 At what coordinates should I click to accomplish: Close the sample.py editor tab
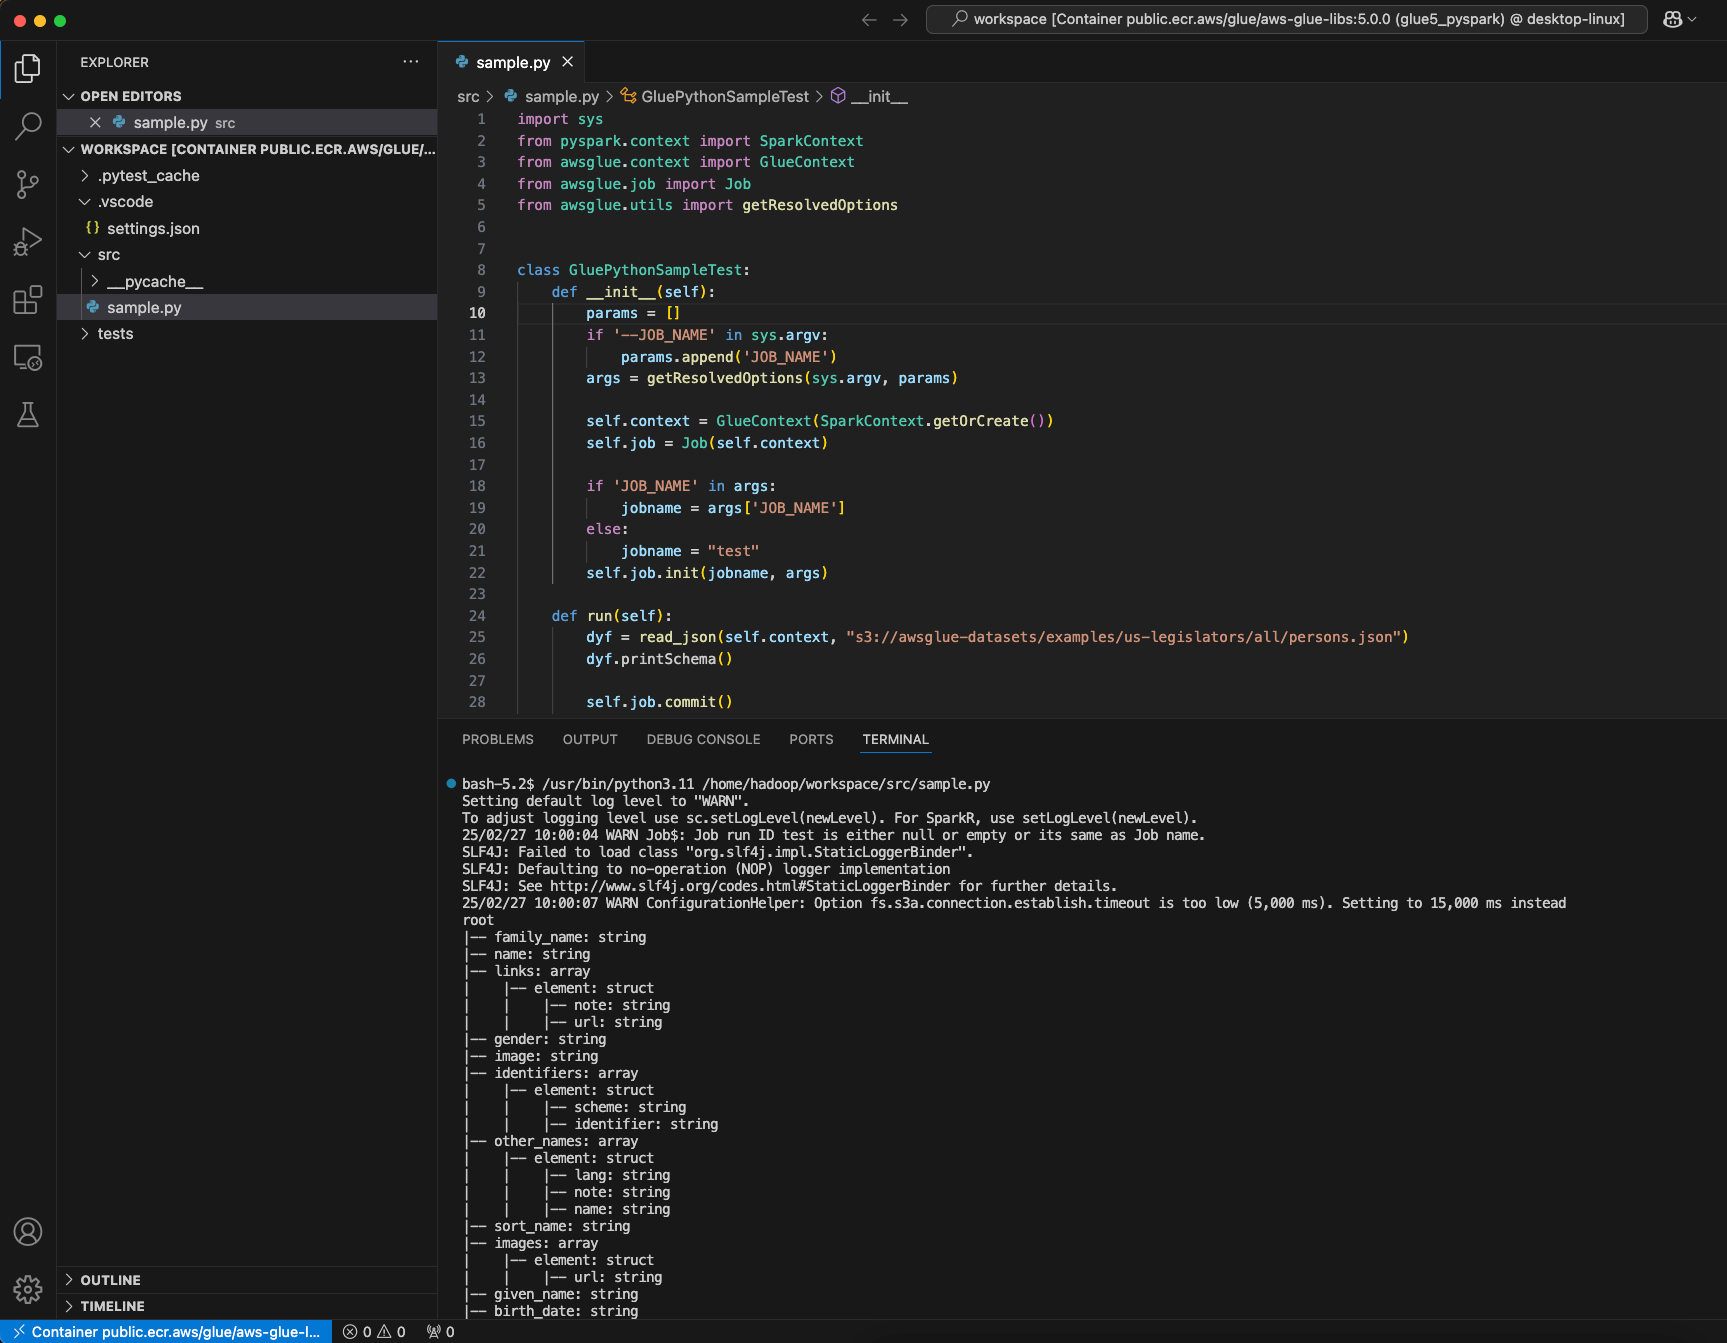click(568, 62)
